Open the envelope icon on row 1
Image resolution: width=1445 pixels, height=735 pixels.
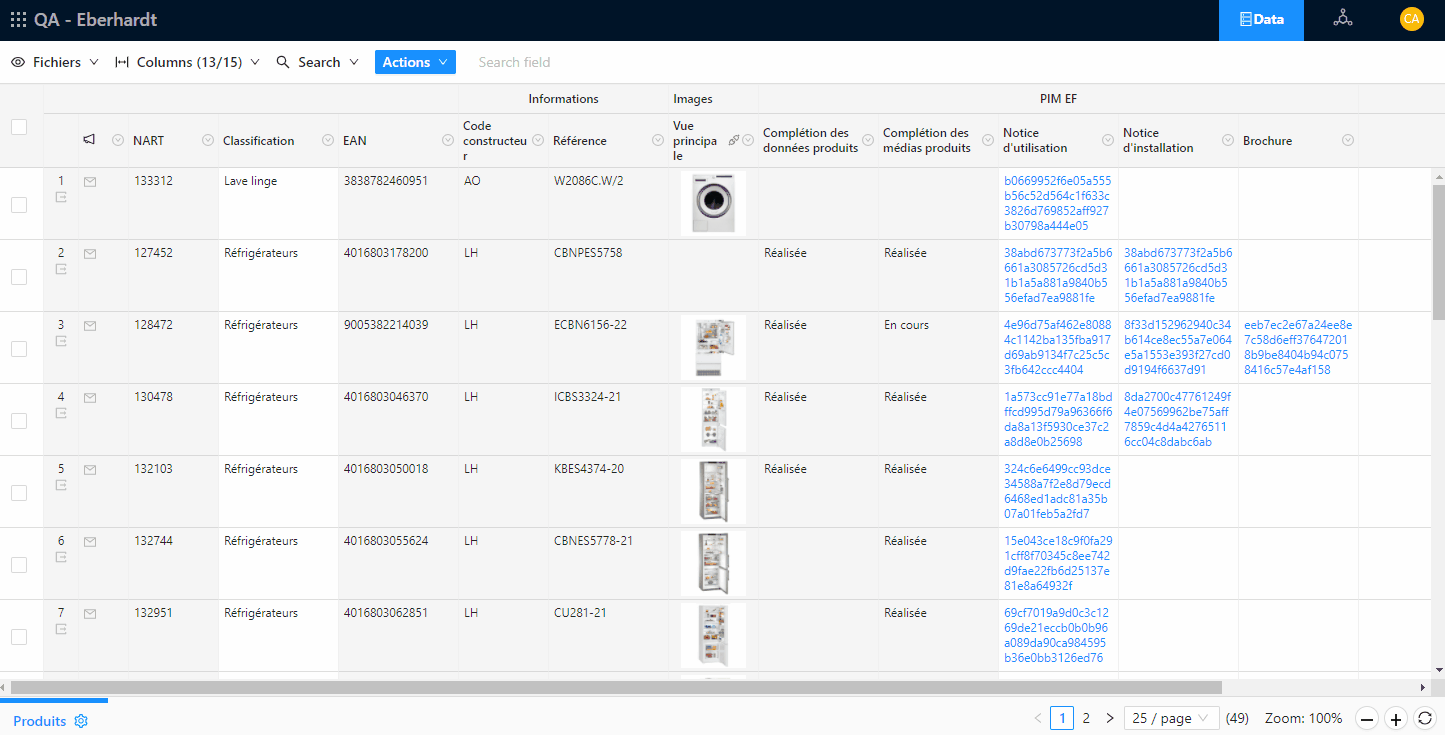(90, 181)
